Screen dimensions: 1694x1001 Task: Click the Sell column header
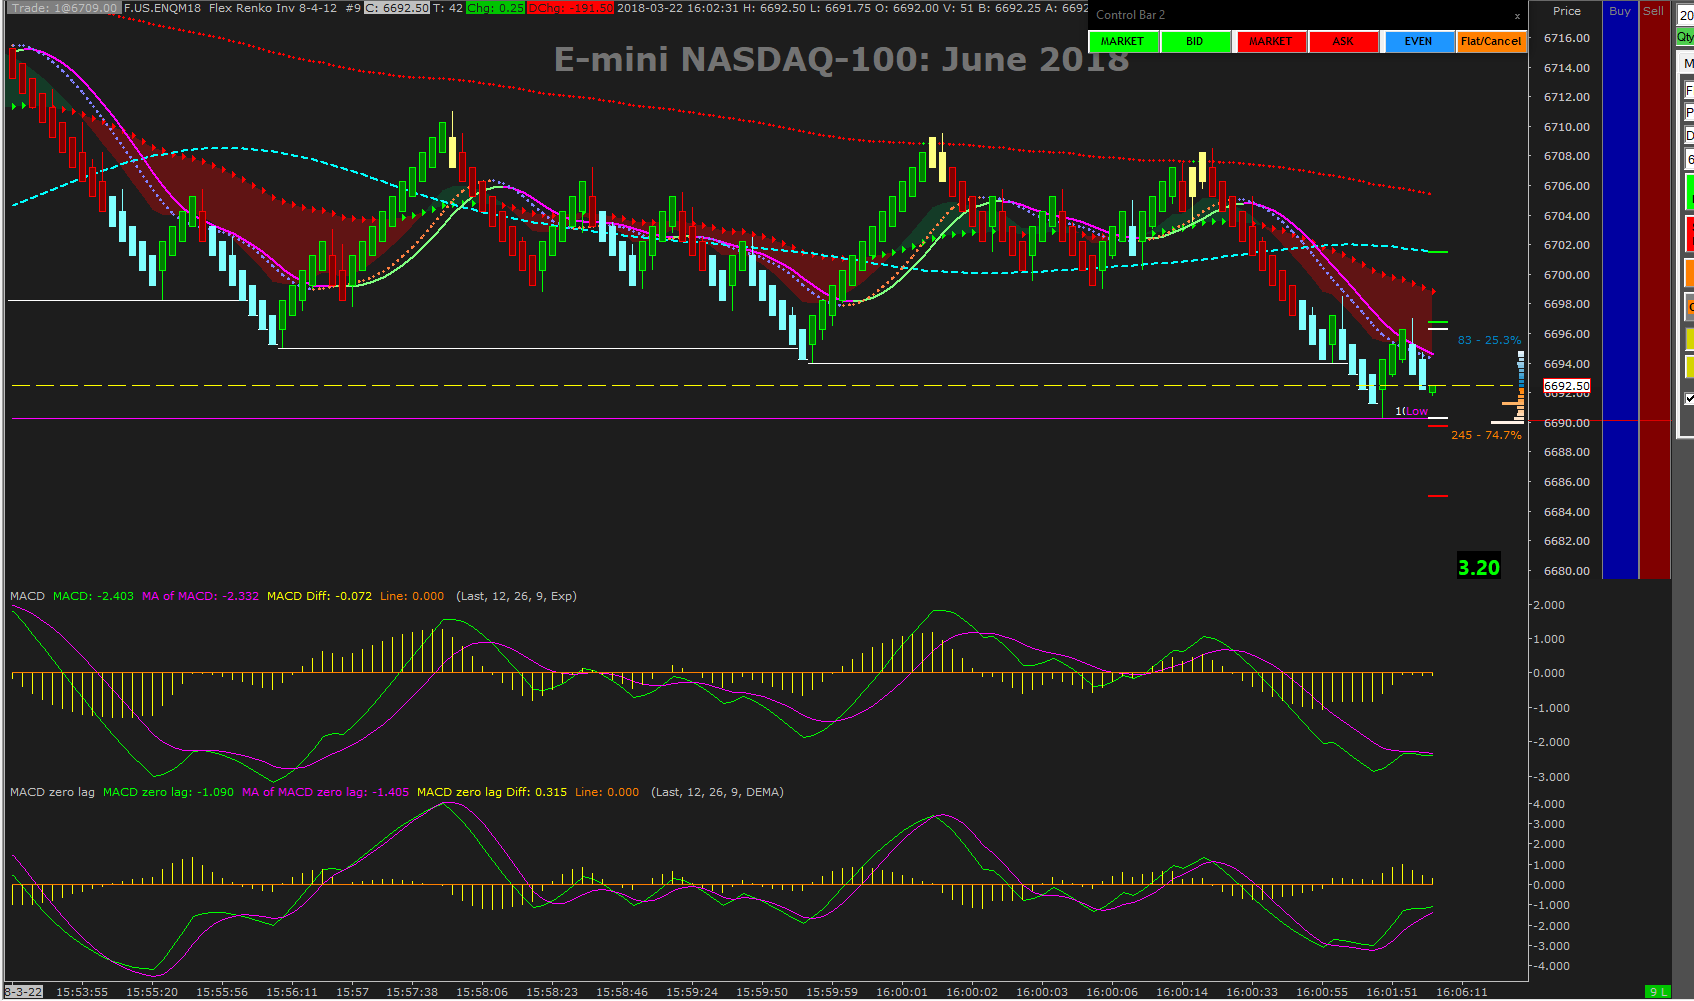point(1654,11)
